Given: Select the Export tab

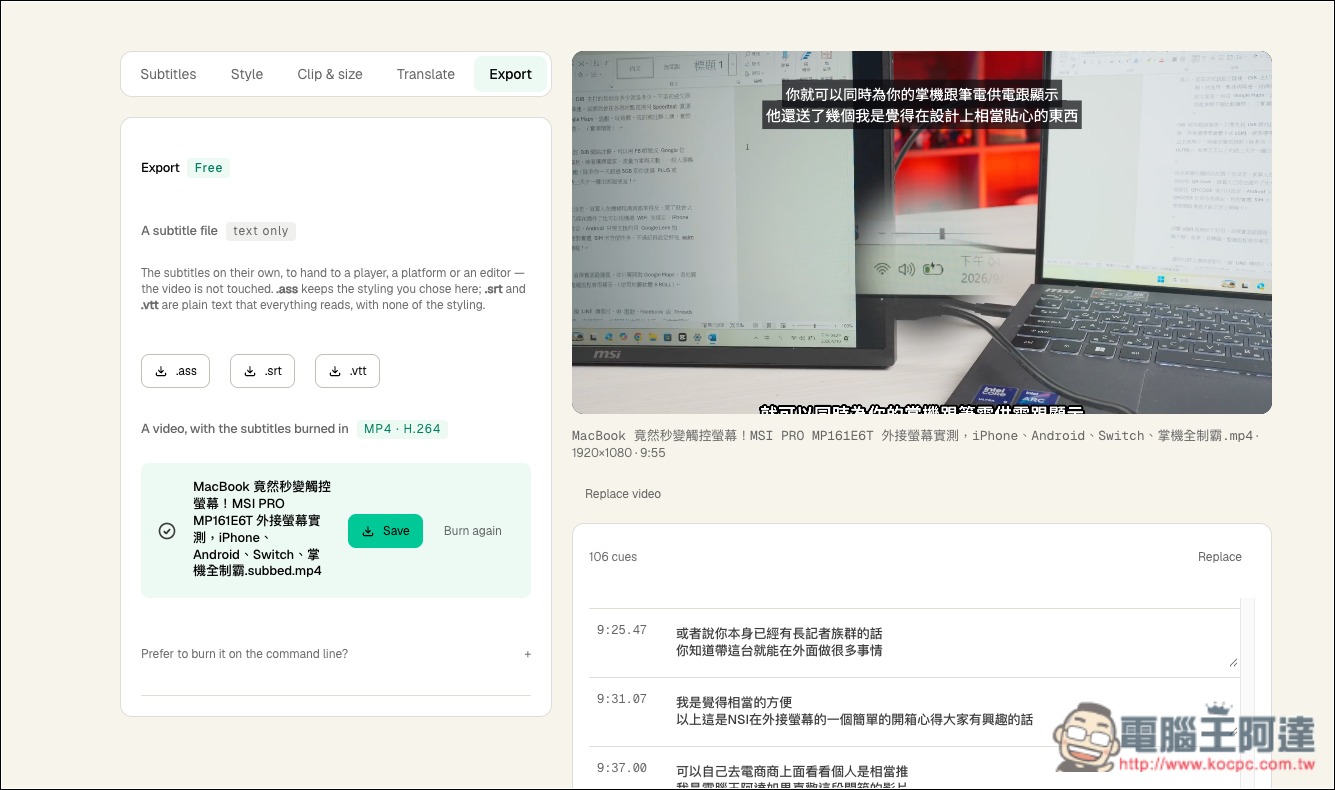Looking at the screenshot, I should tap(510, 74).
